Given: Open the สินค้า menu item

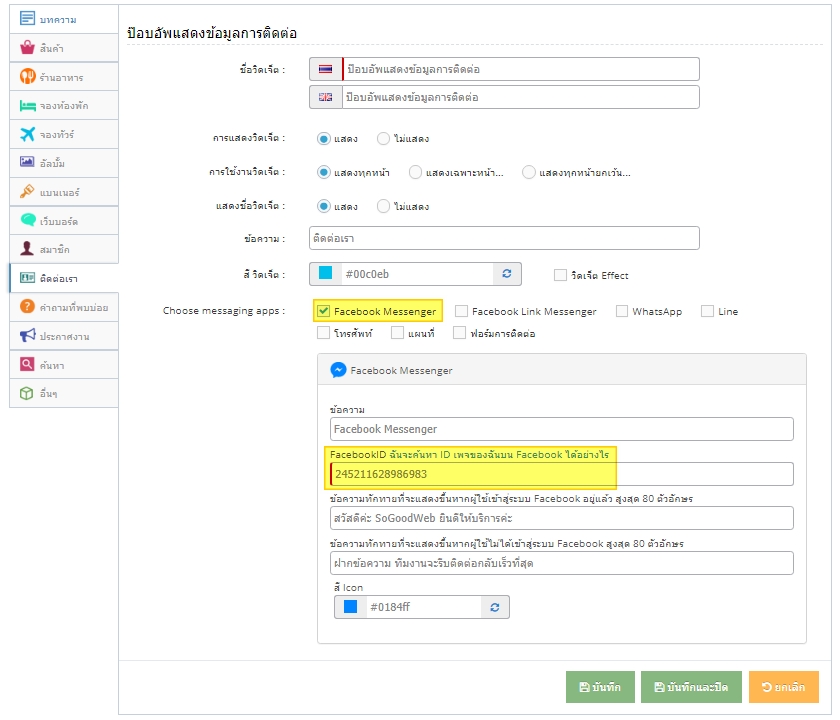Looking at the screenshot, I should point(64,48).
